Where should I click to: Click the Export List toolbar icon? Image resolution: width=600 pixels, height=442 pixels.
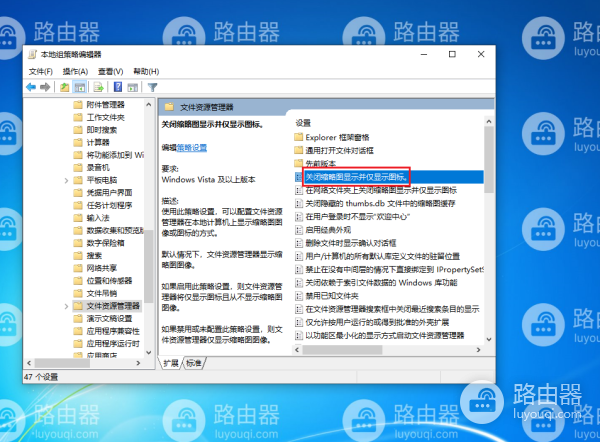pos(98,87)
